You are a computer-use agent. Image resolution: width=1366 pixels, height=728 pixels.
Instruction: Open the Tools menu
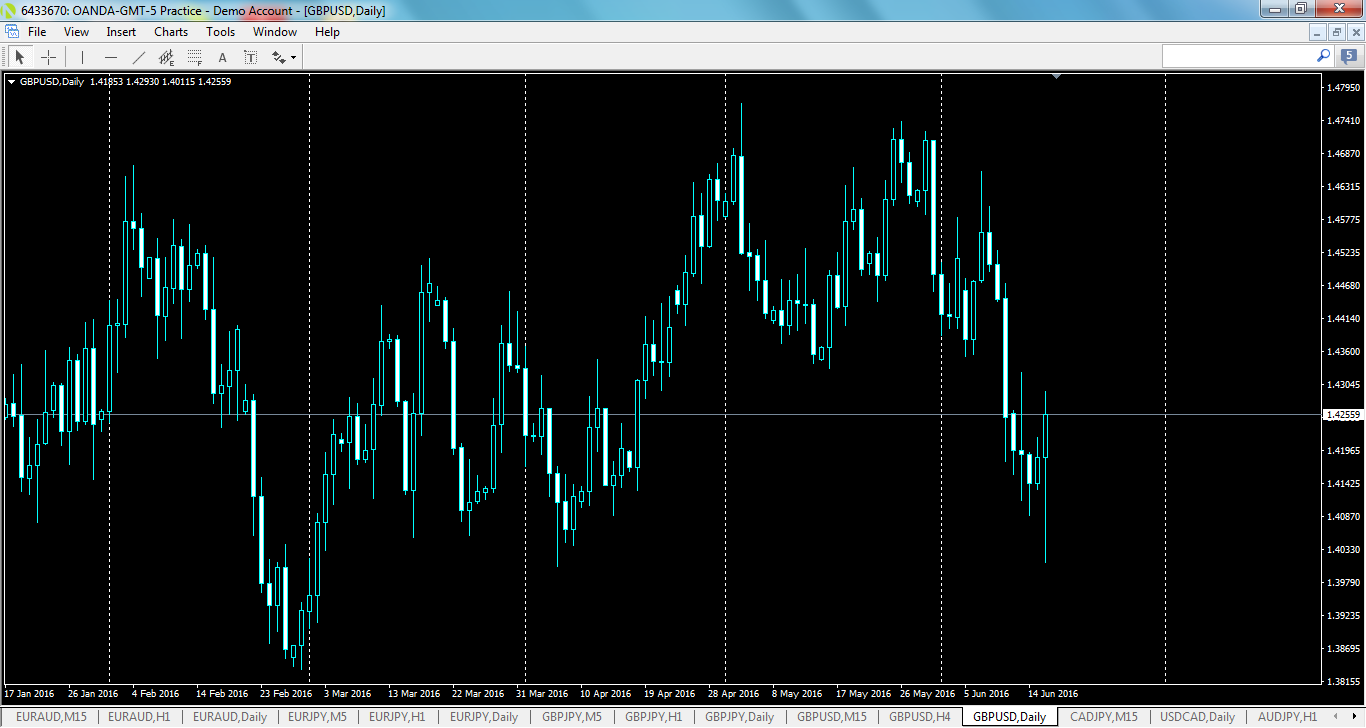pyautogui.click(x=220, y=31)
